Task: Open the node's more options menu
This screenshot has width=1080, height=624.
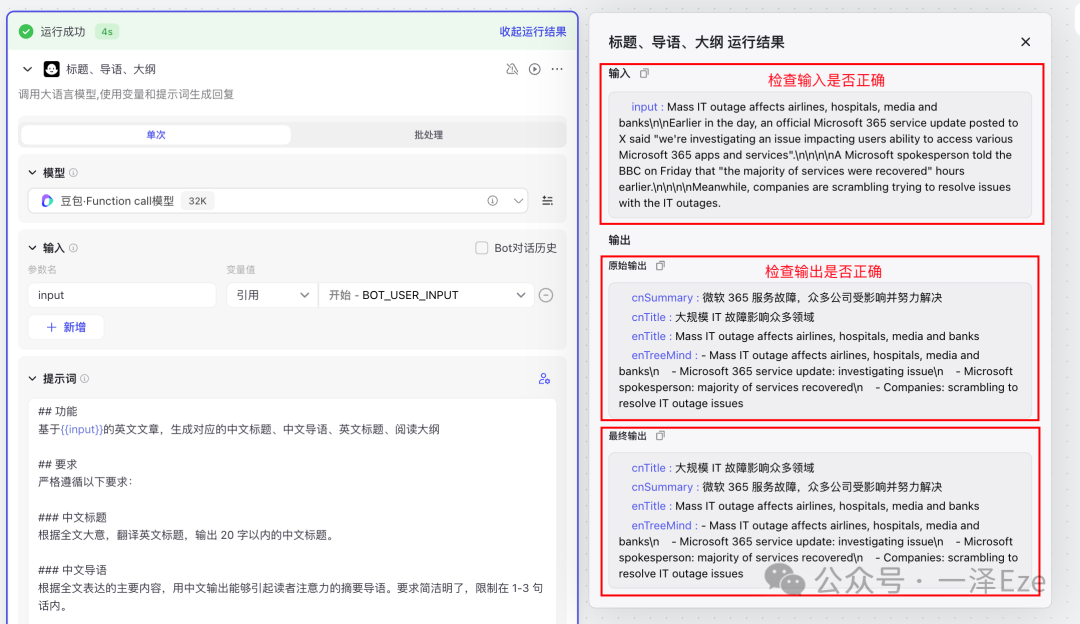Action: tap(557, 69)
